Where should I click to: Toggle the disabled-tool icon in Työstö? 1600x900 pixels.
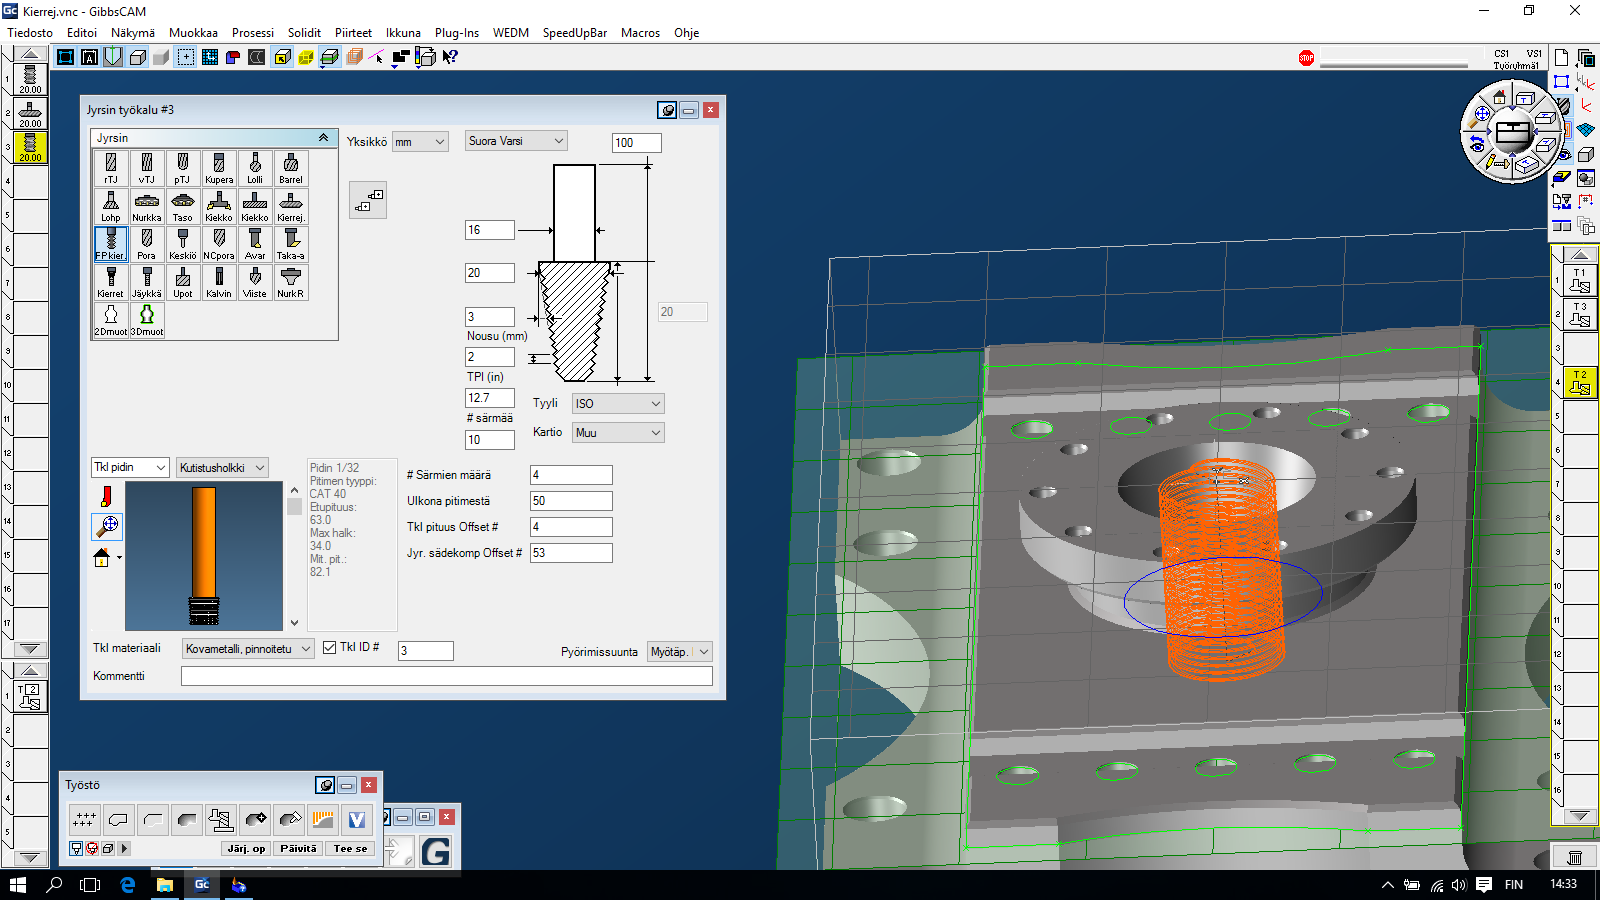pos(92,848)
